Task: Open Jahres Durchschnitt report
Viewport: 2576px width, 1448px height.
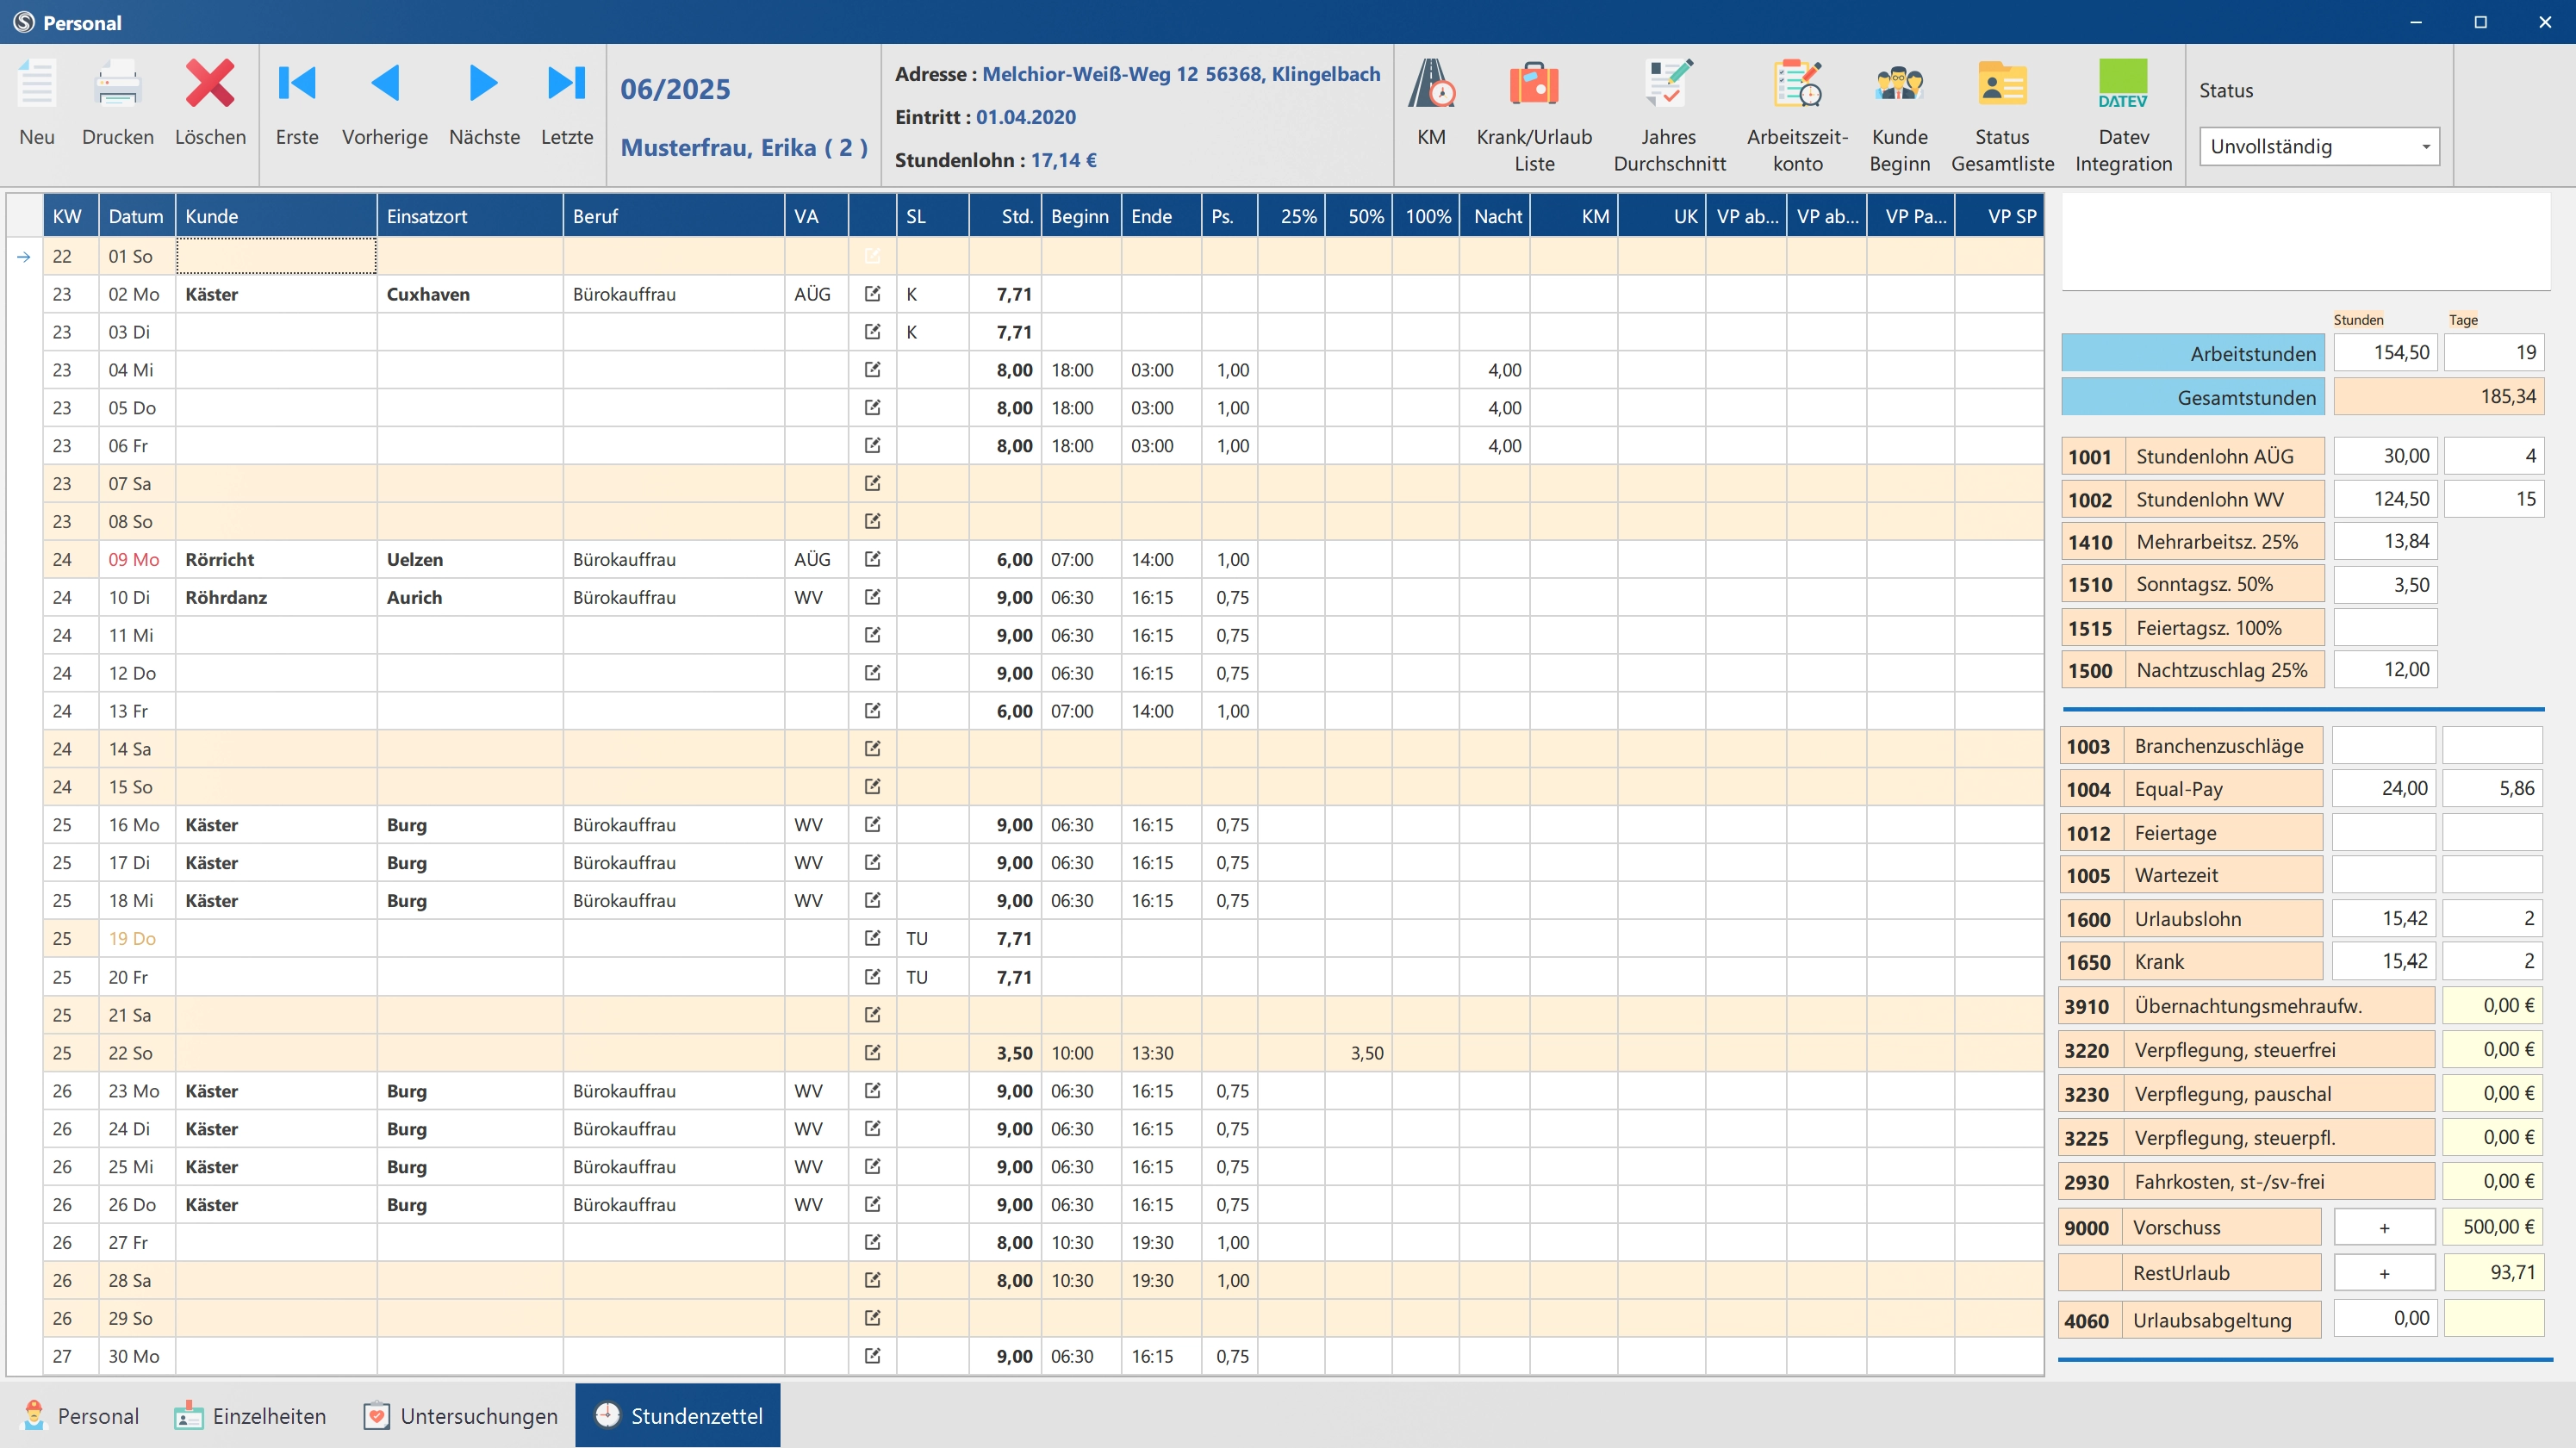Action: pos(1668,85)
